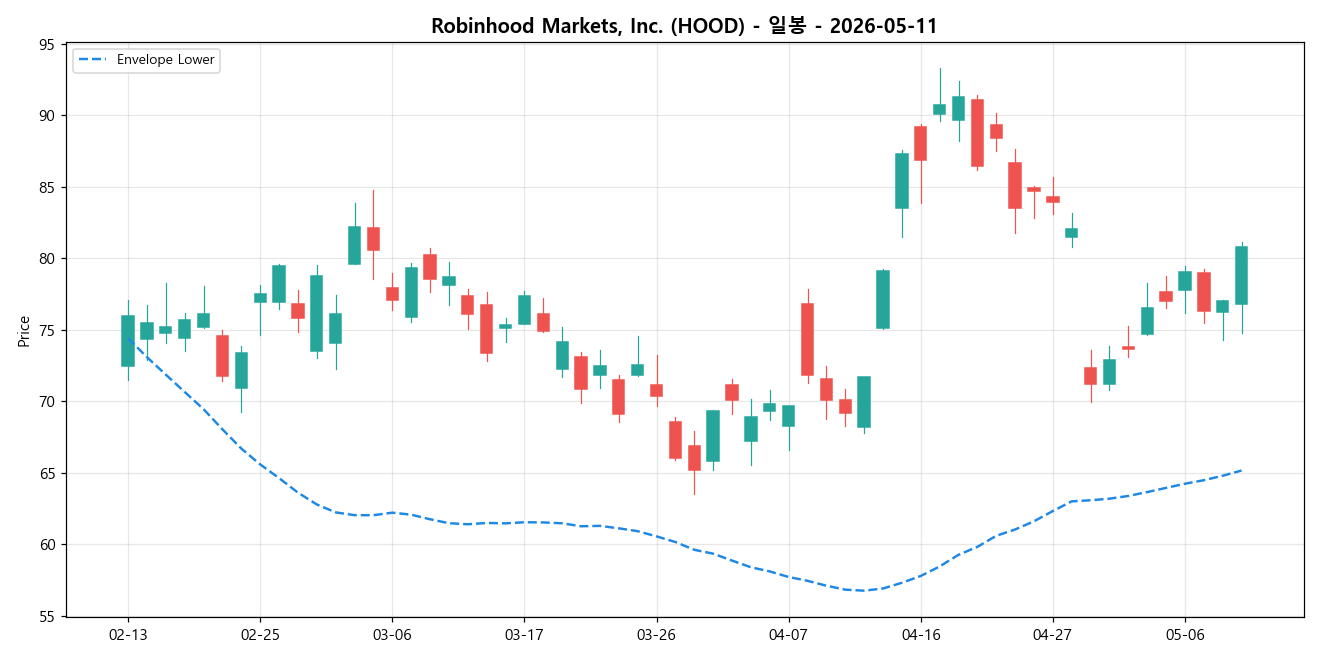Click the 70 price axis tick label

49,402
